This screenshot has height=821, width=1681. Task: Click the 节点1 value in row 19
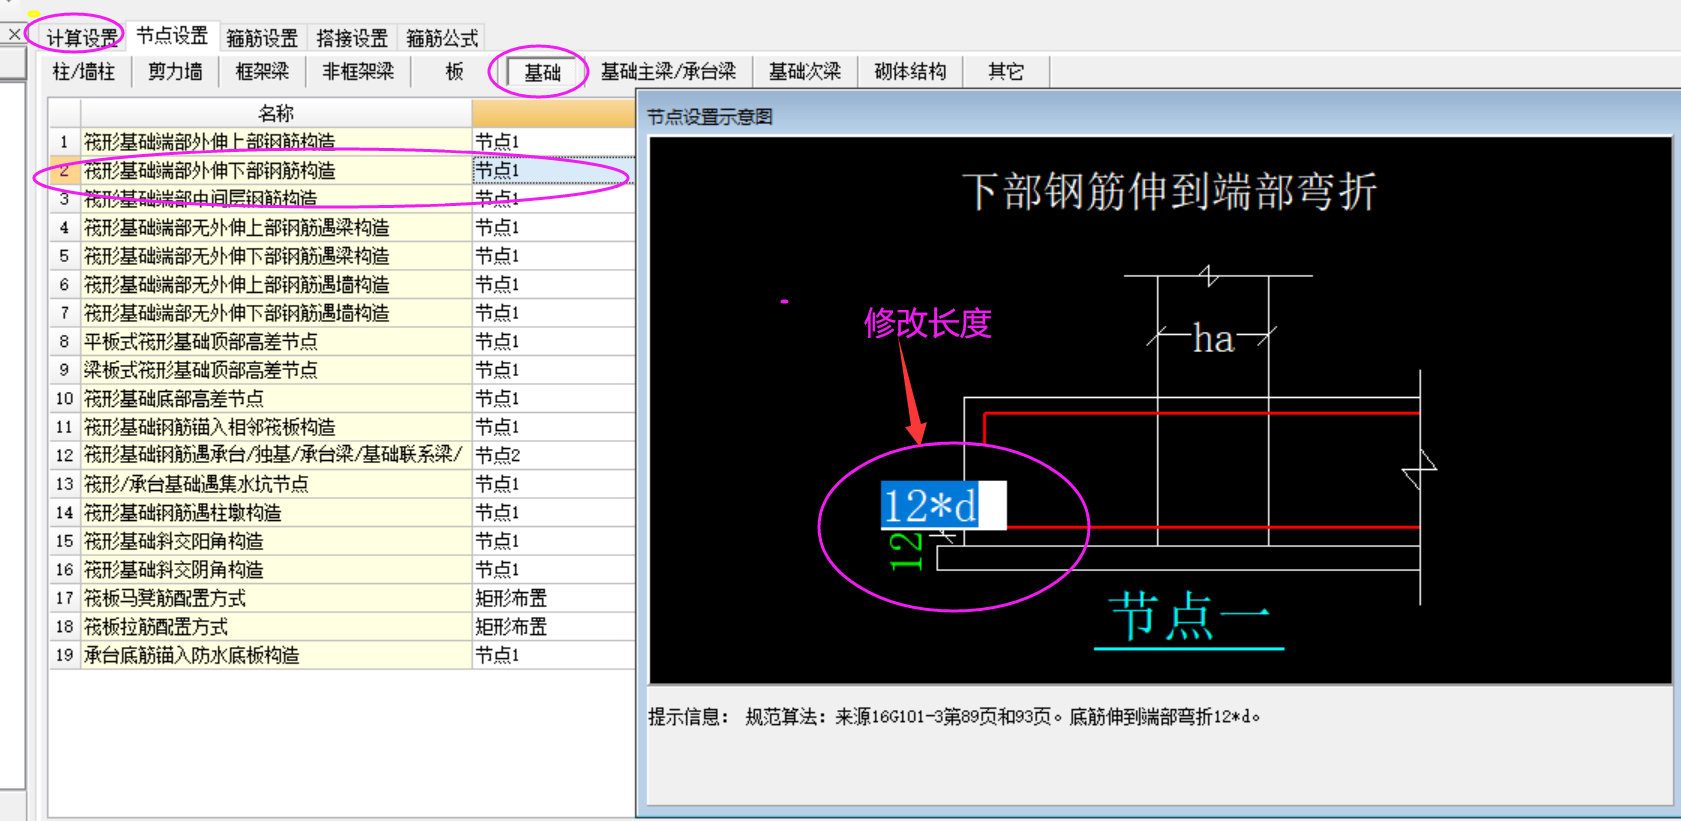553,655
